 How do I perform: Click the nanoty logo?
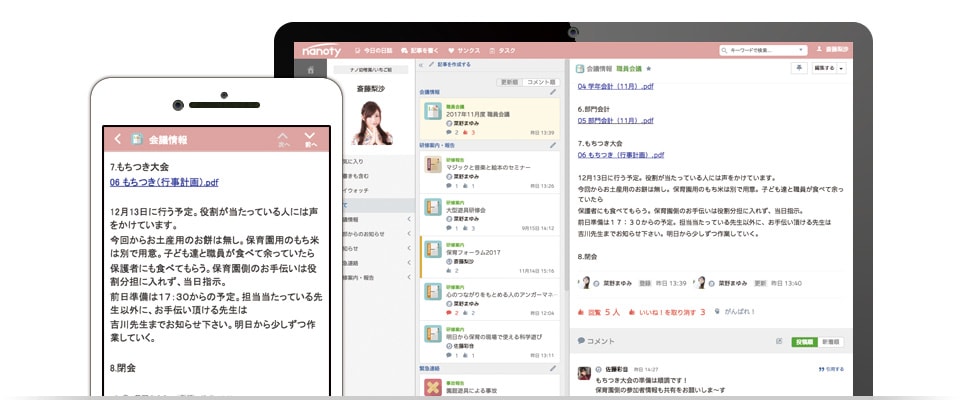[x=321, y=50]
